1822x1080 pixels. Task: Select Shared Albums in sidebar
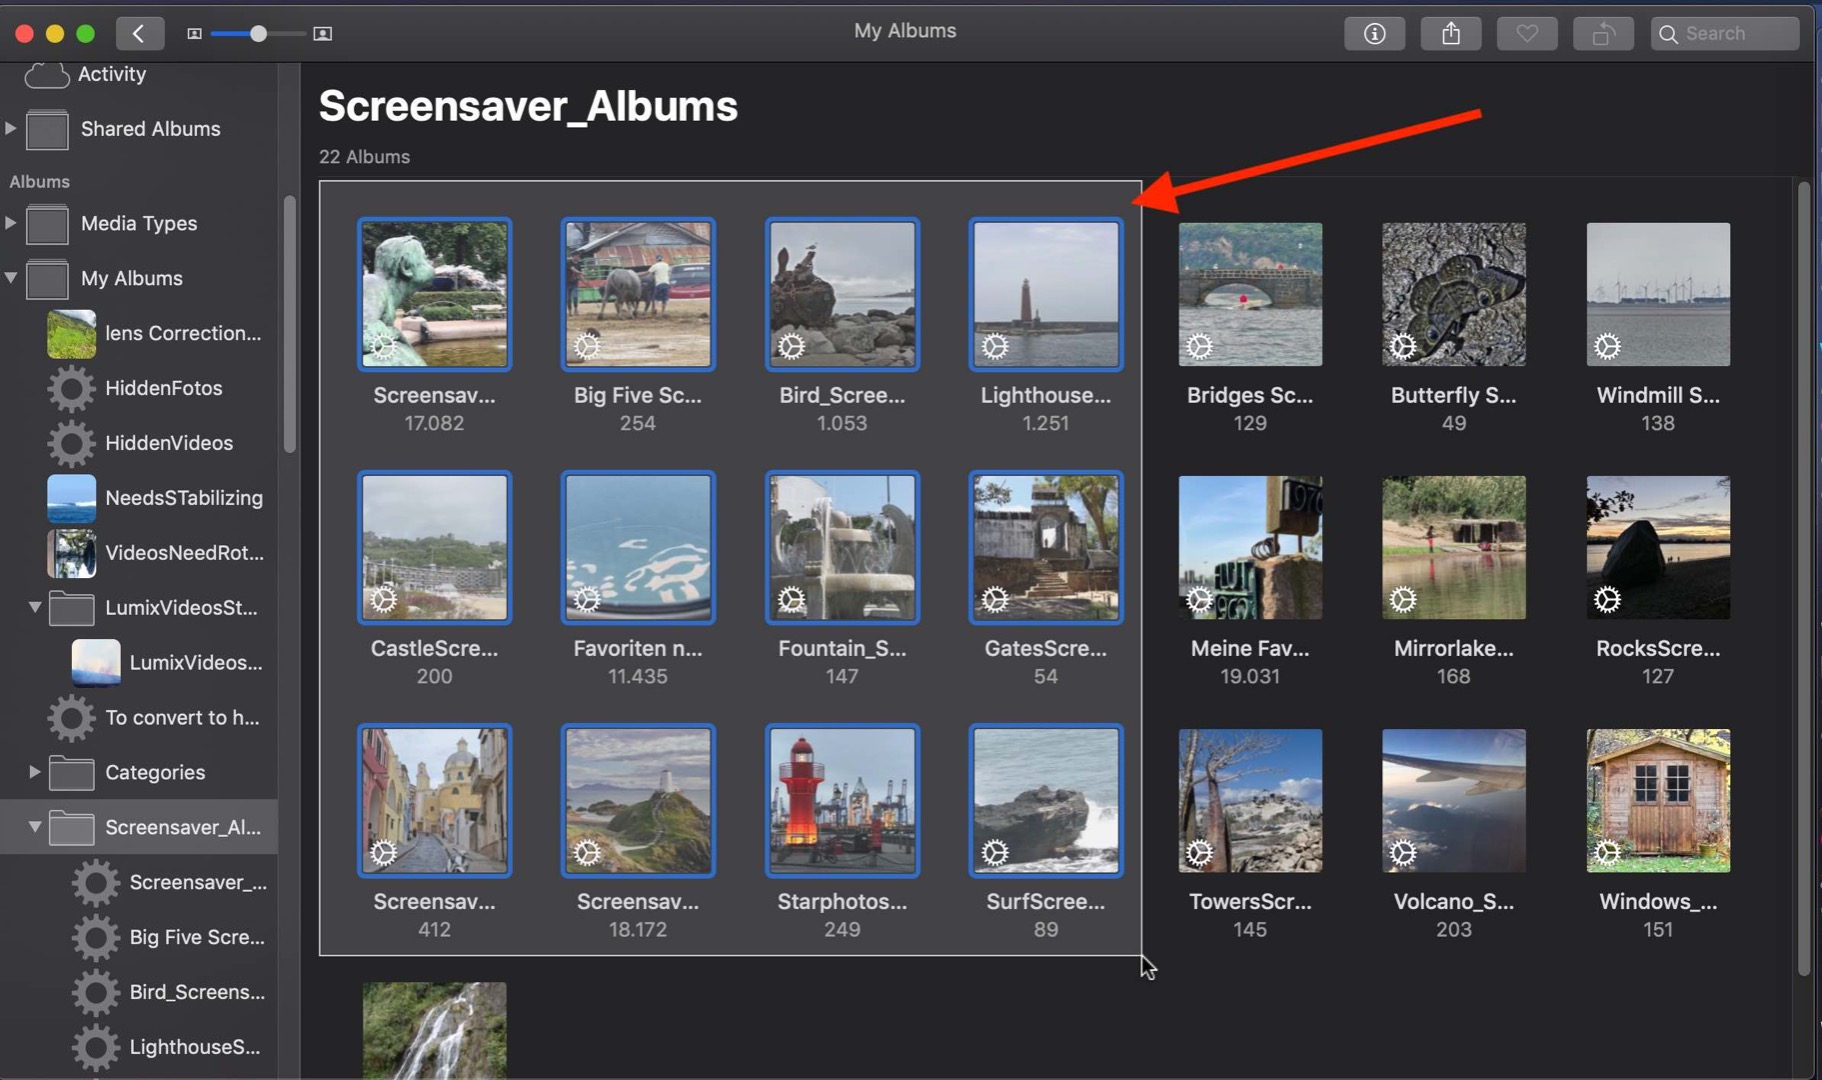[x=139, y=129]
